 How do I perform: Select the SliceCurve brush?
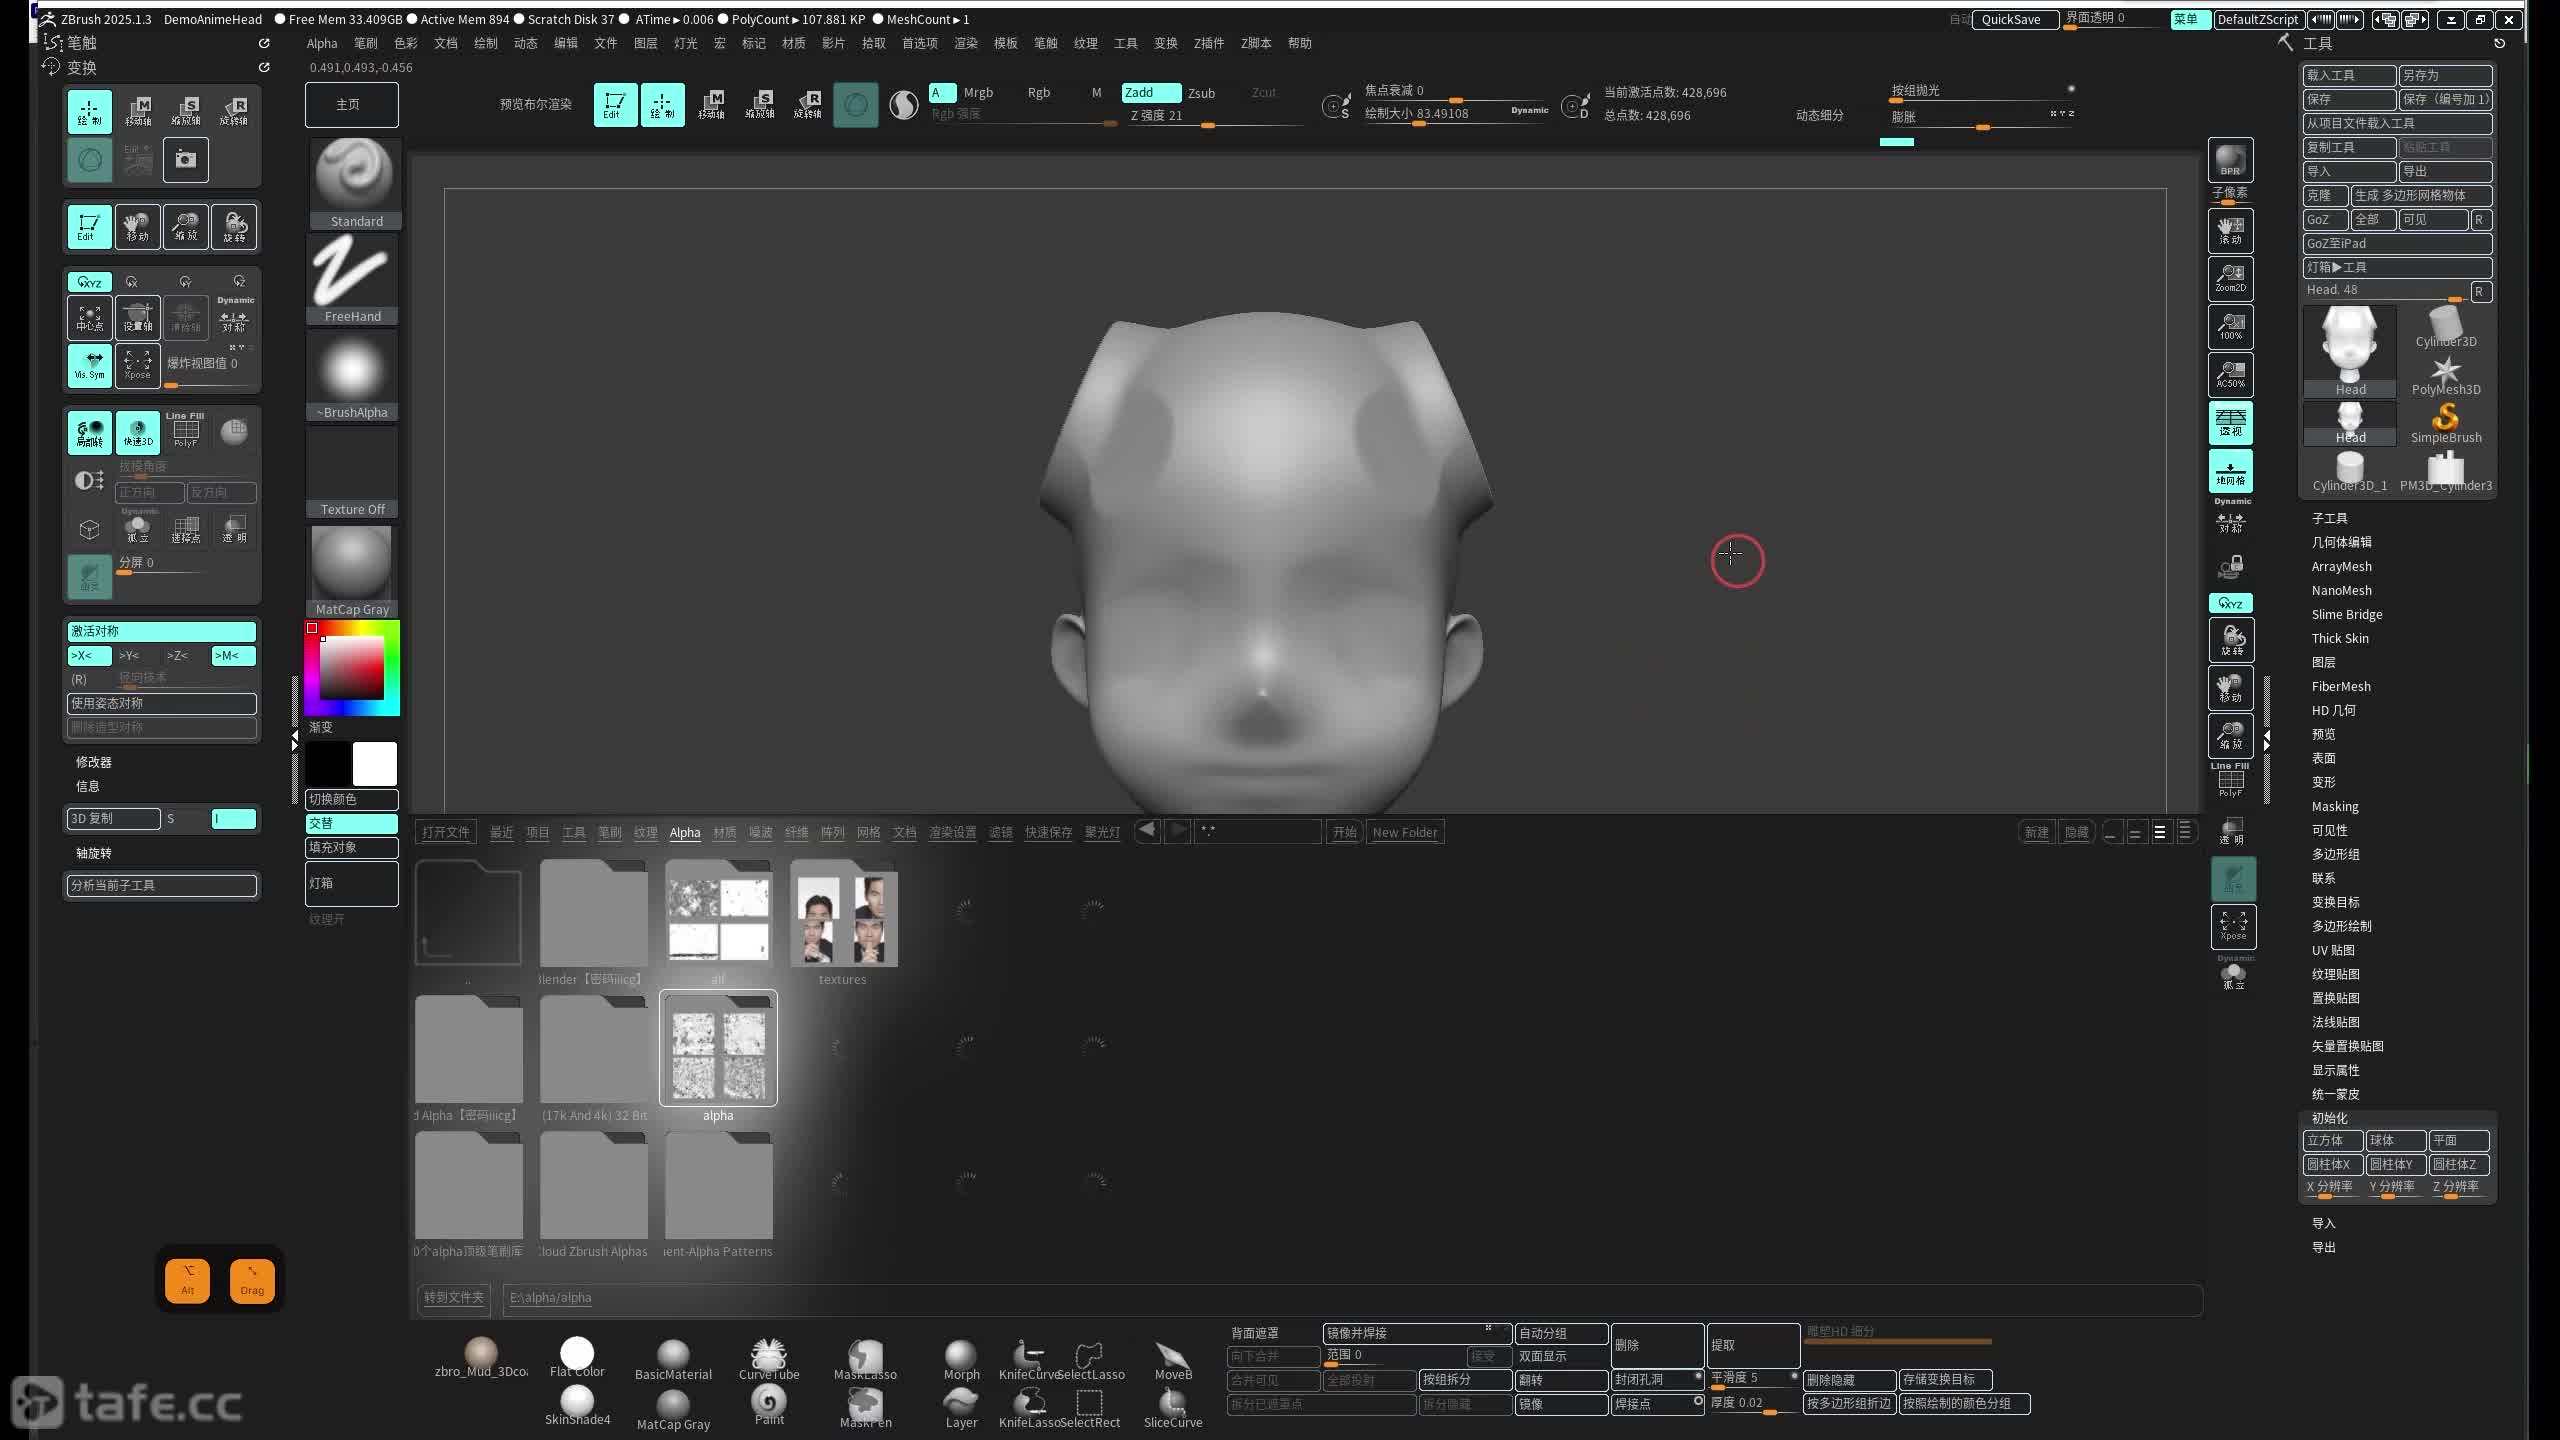tap(1173, 1408)
